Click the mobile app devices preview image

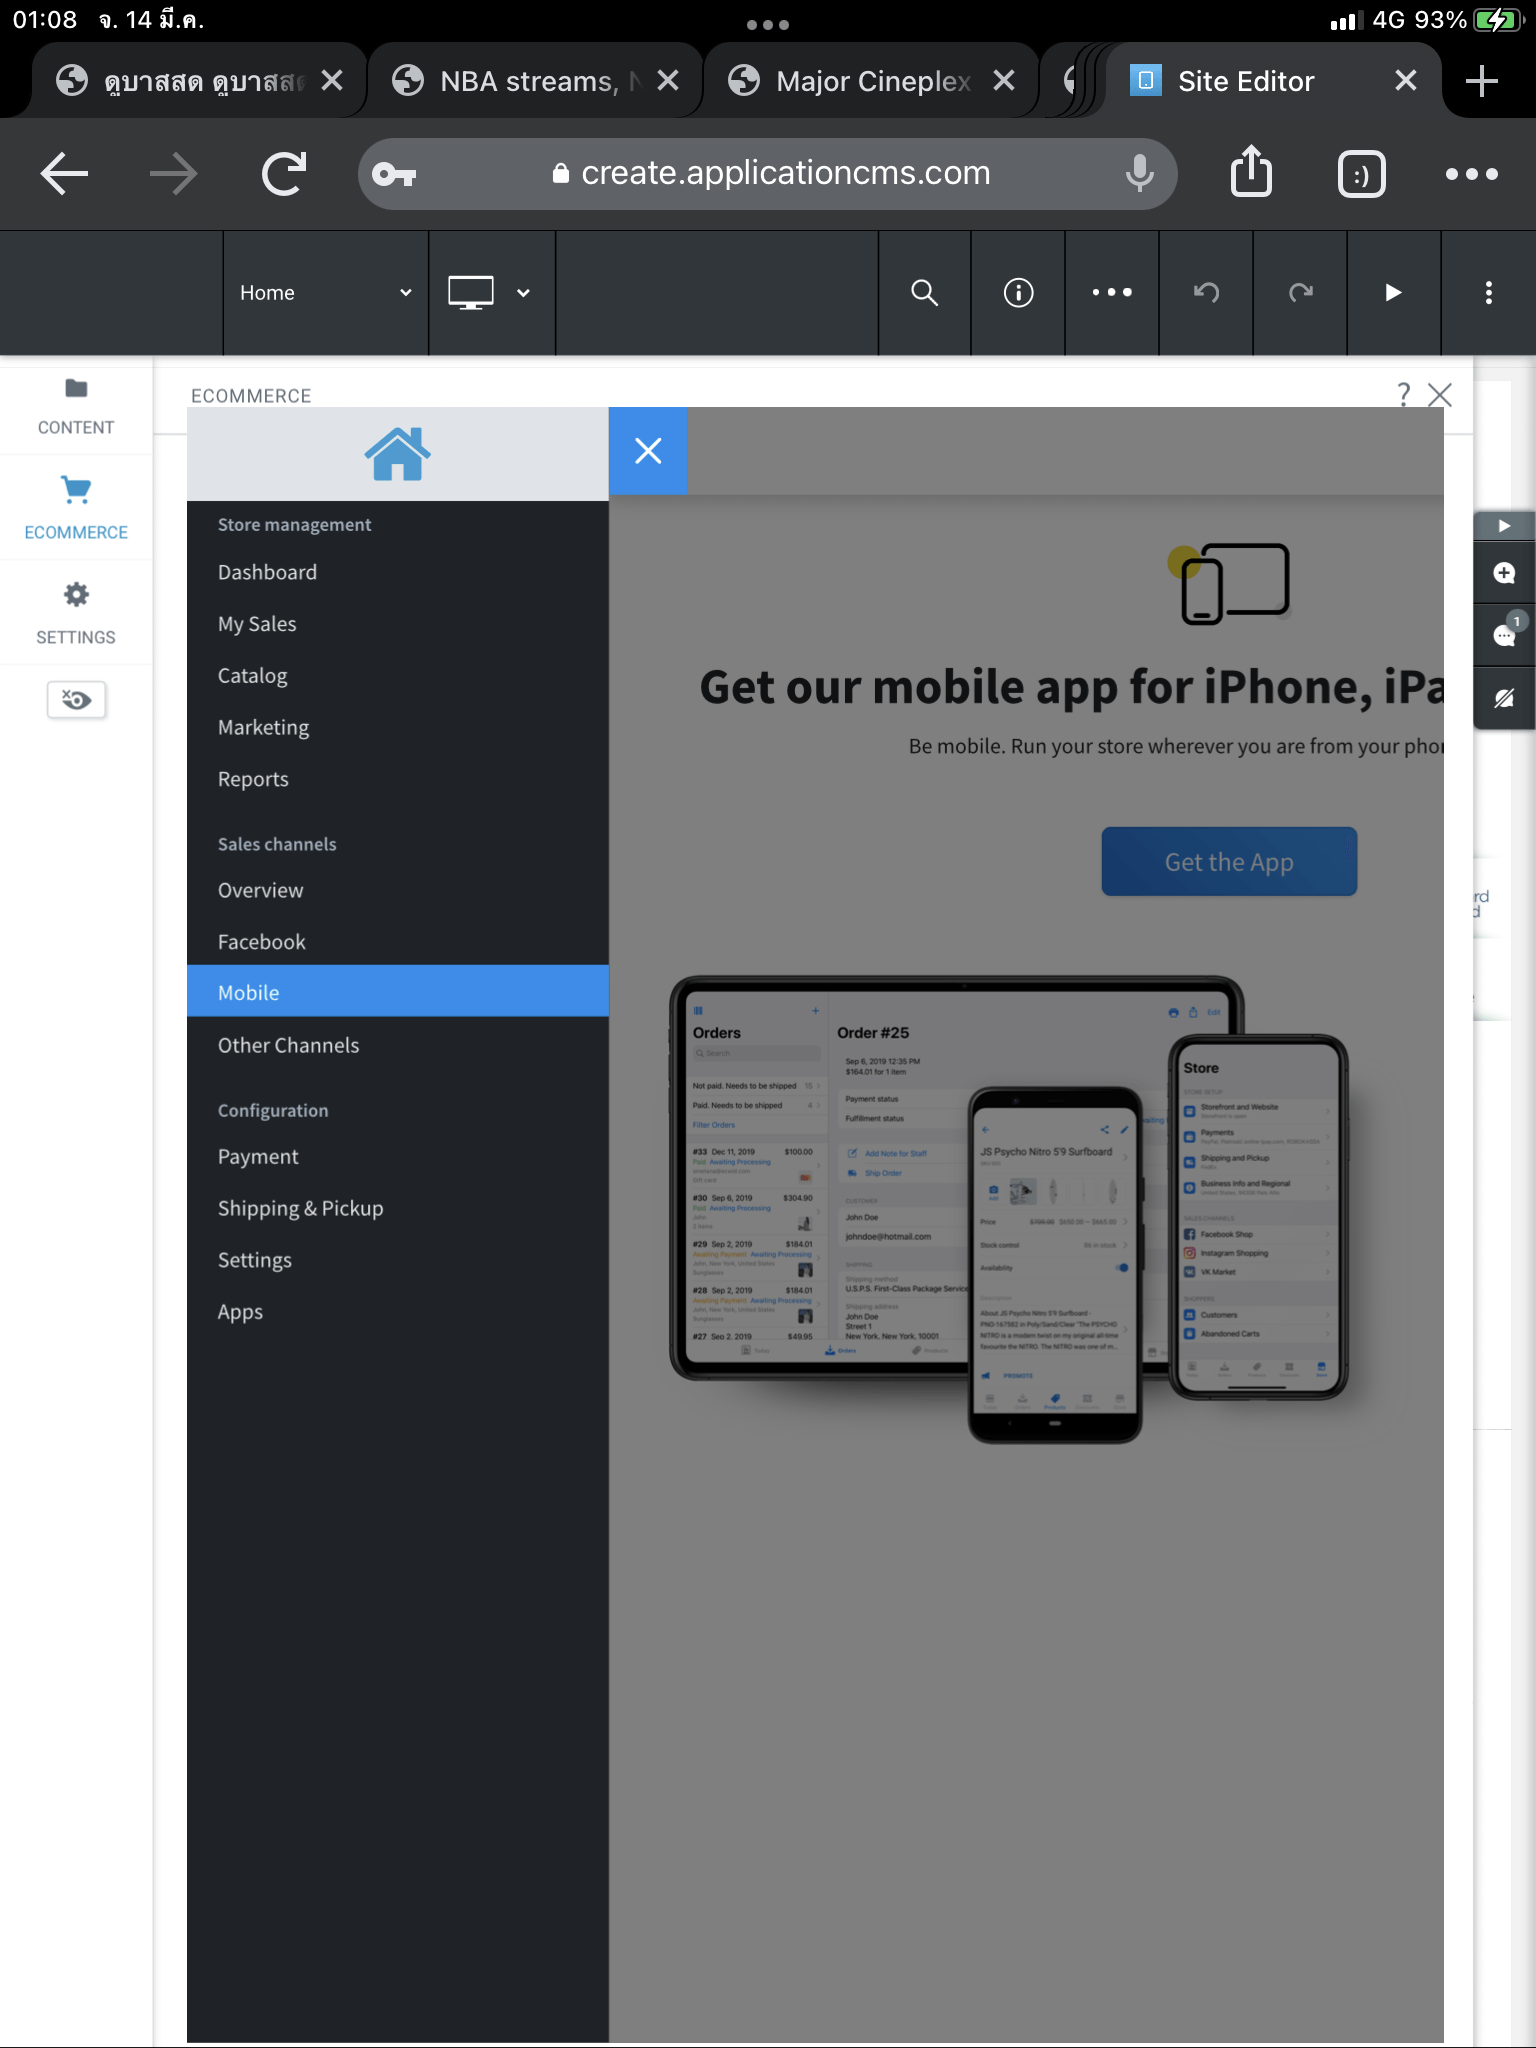click(1009, 1209)
